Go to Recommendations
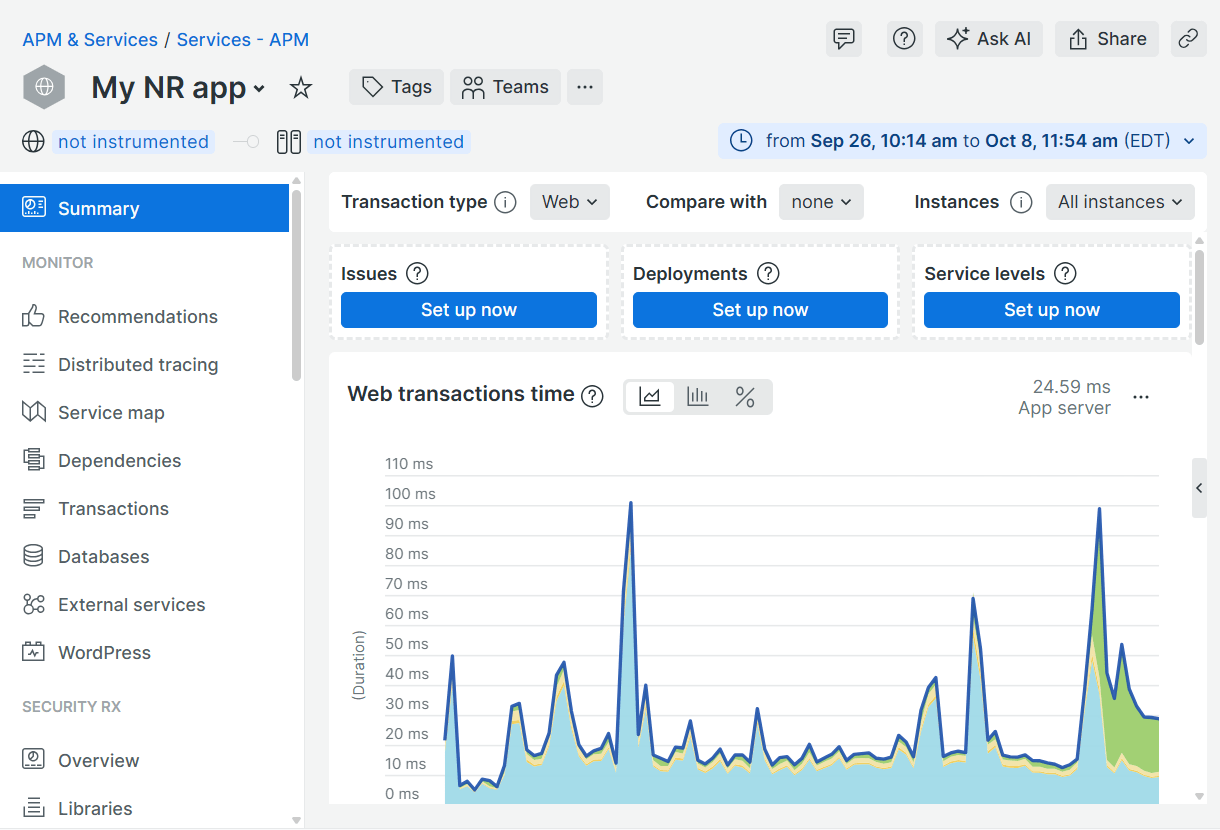The width and height of the screenshot is (1220, 830). 138,317
